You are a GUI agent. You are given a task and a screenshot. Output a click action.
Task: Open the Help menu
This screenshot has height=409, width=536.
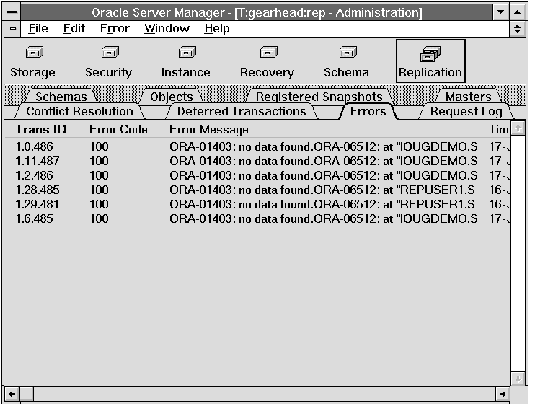tap(217, 29)
